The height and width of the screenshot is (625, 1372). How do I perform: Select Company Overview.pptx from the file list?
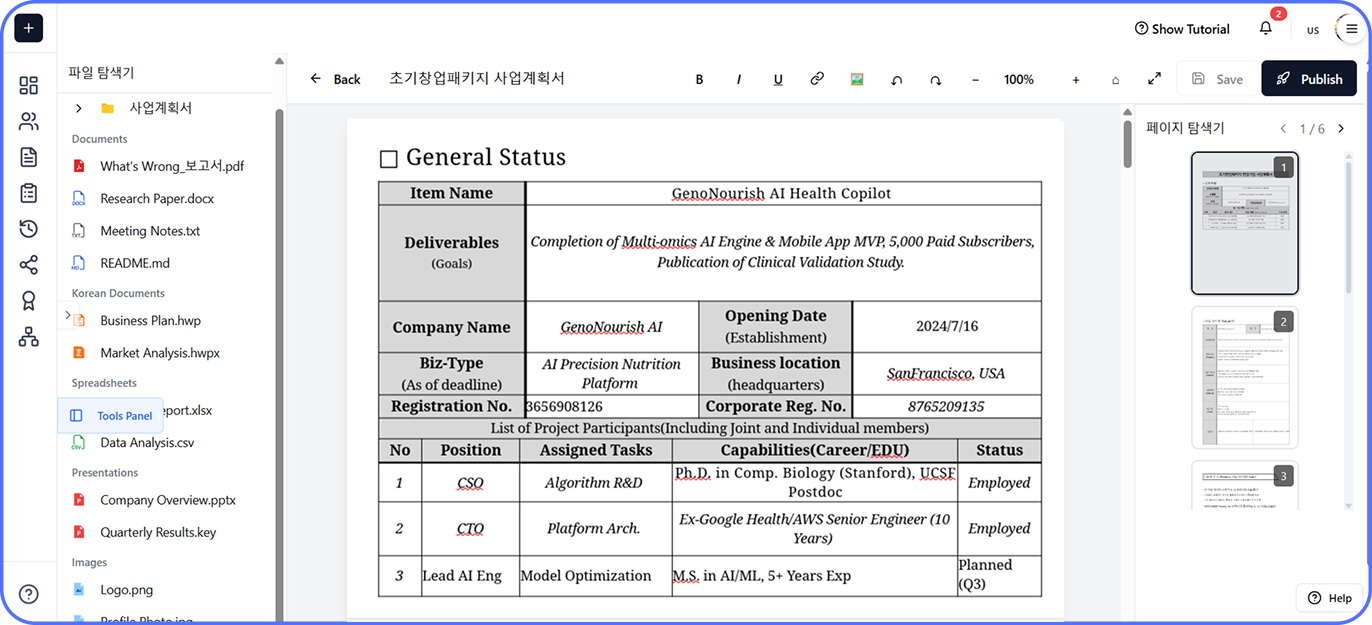point(167,500)
